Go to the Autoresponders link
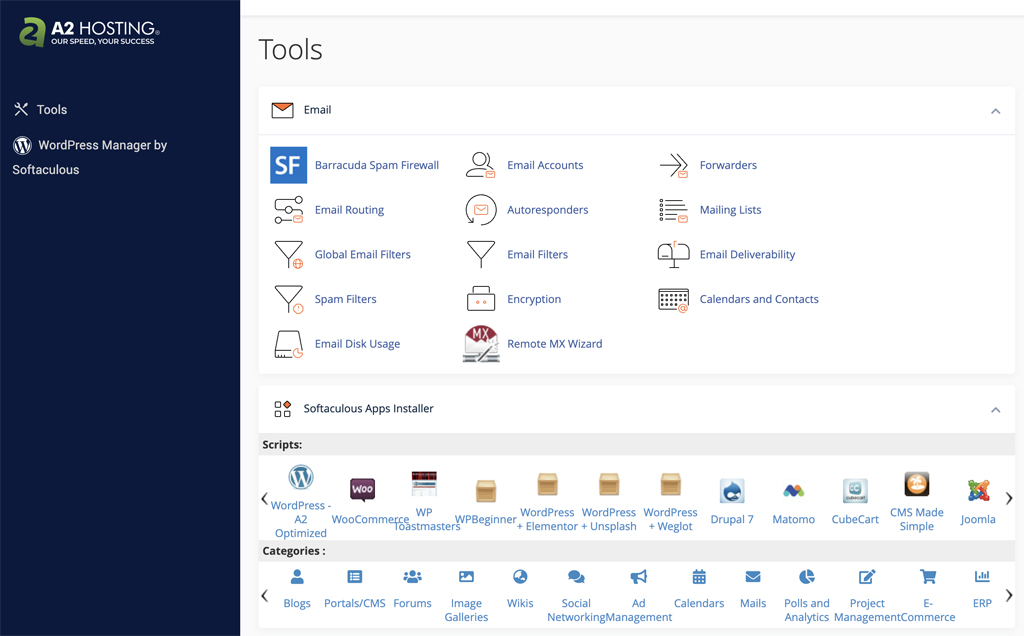 [x=548, y=210]
